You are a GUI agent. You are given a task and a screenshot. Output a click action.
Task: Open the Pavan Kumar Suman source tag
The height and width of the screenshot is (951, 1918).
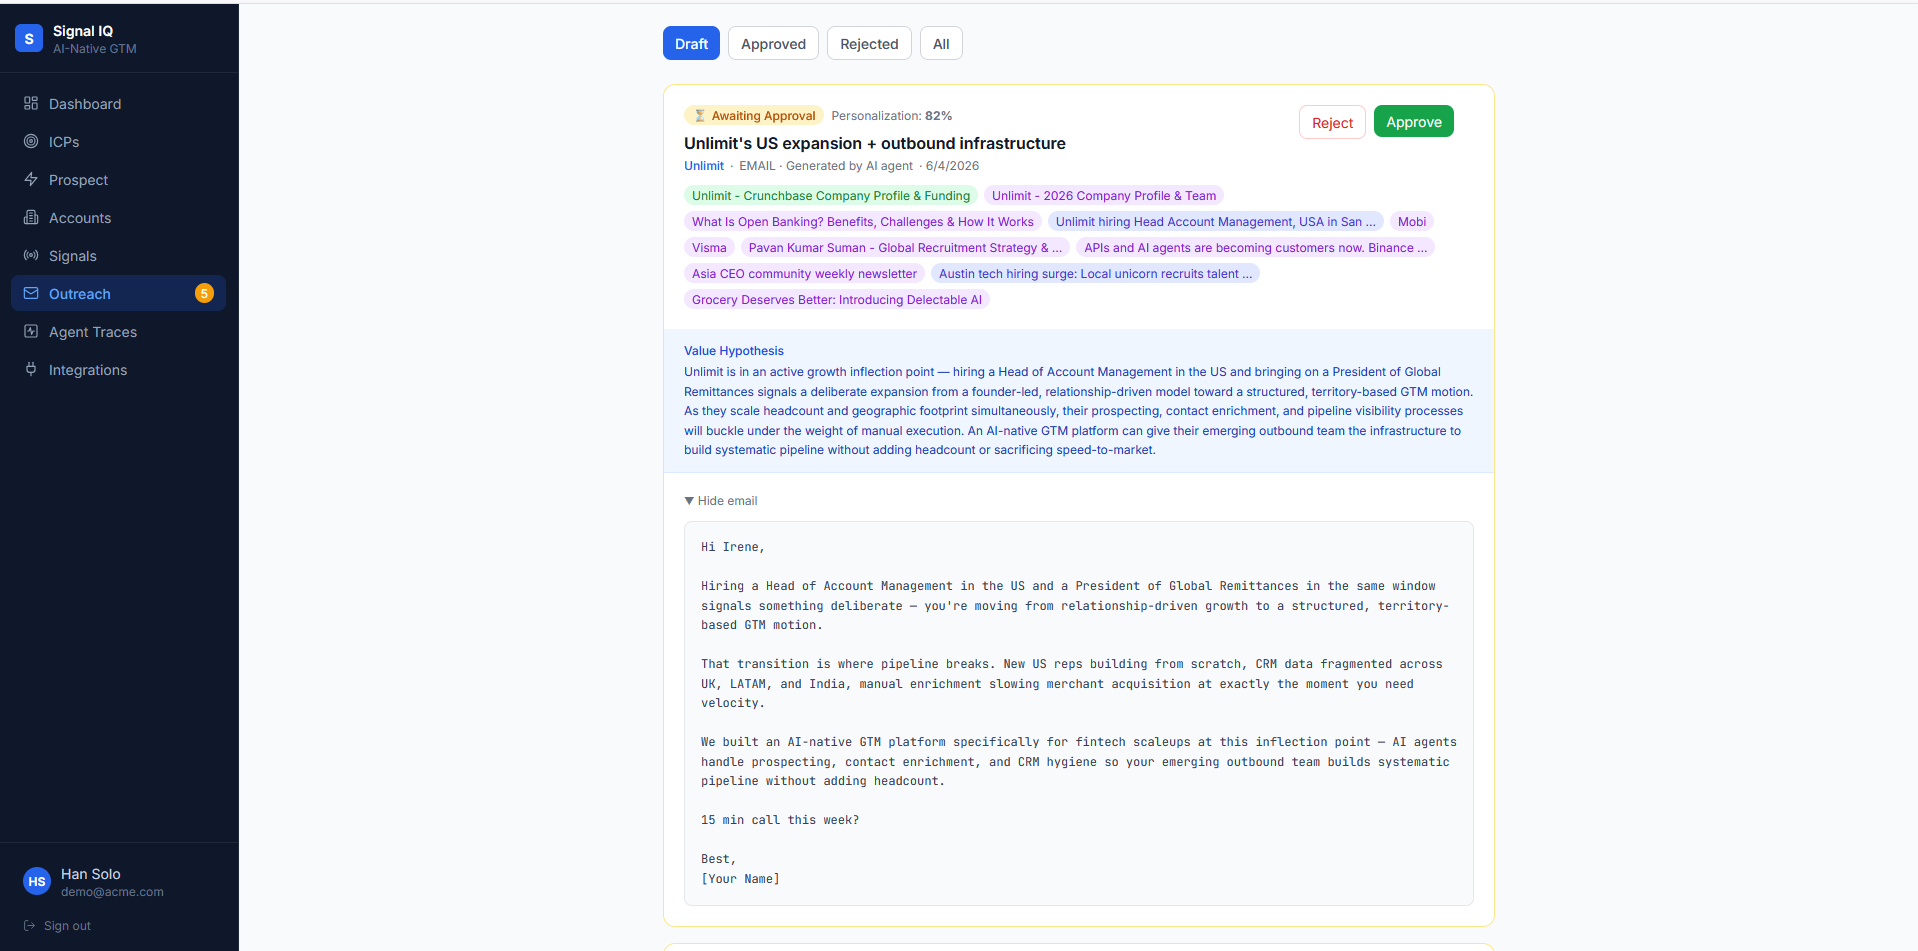coord(905,248)
